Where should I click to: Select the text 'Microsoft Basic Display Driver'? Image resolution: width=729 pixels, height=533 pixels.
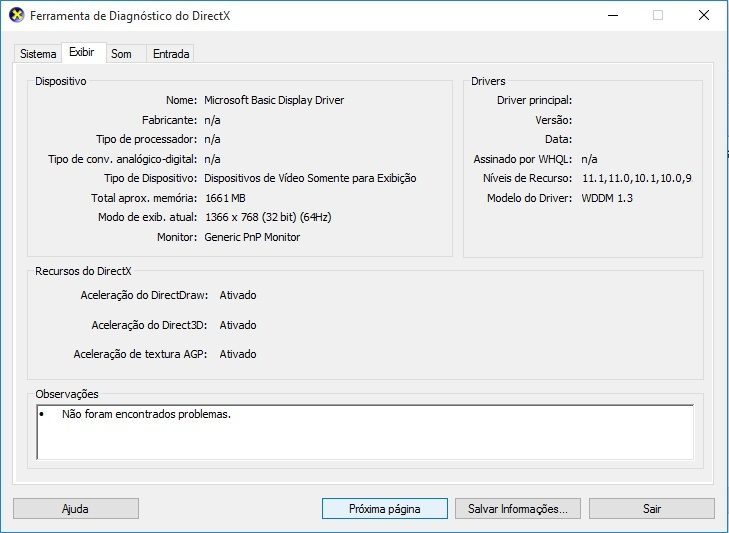[274, 100]
